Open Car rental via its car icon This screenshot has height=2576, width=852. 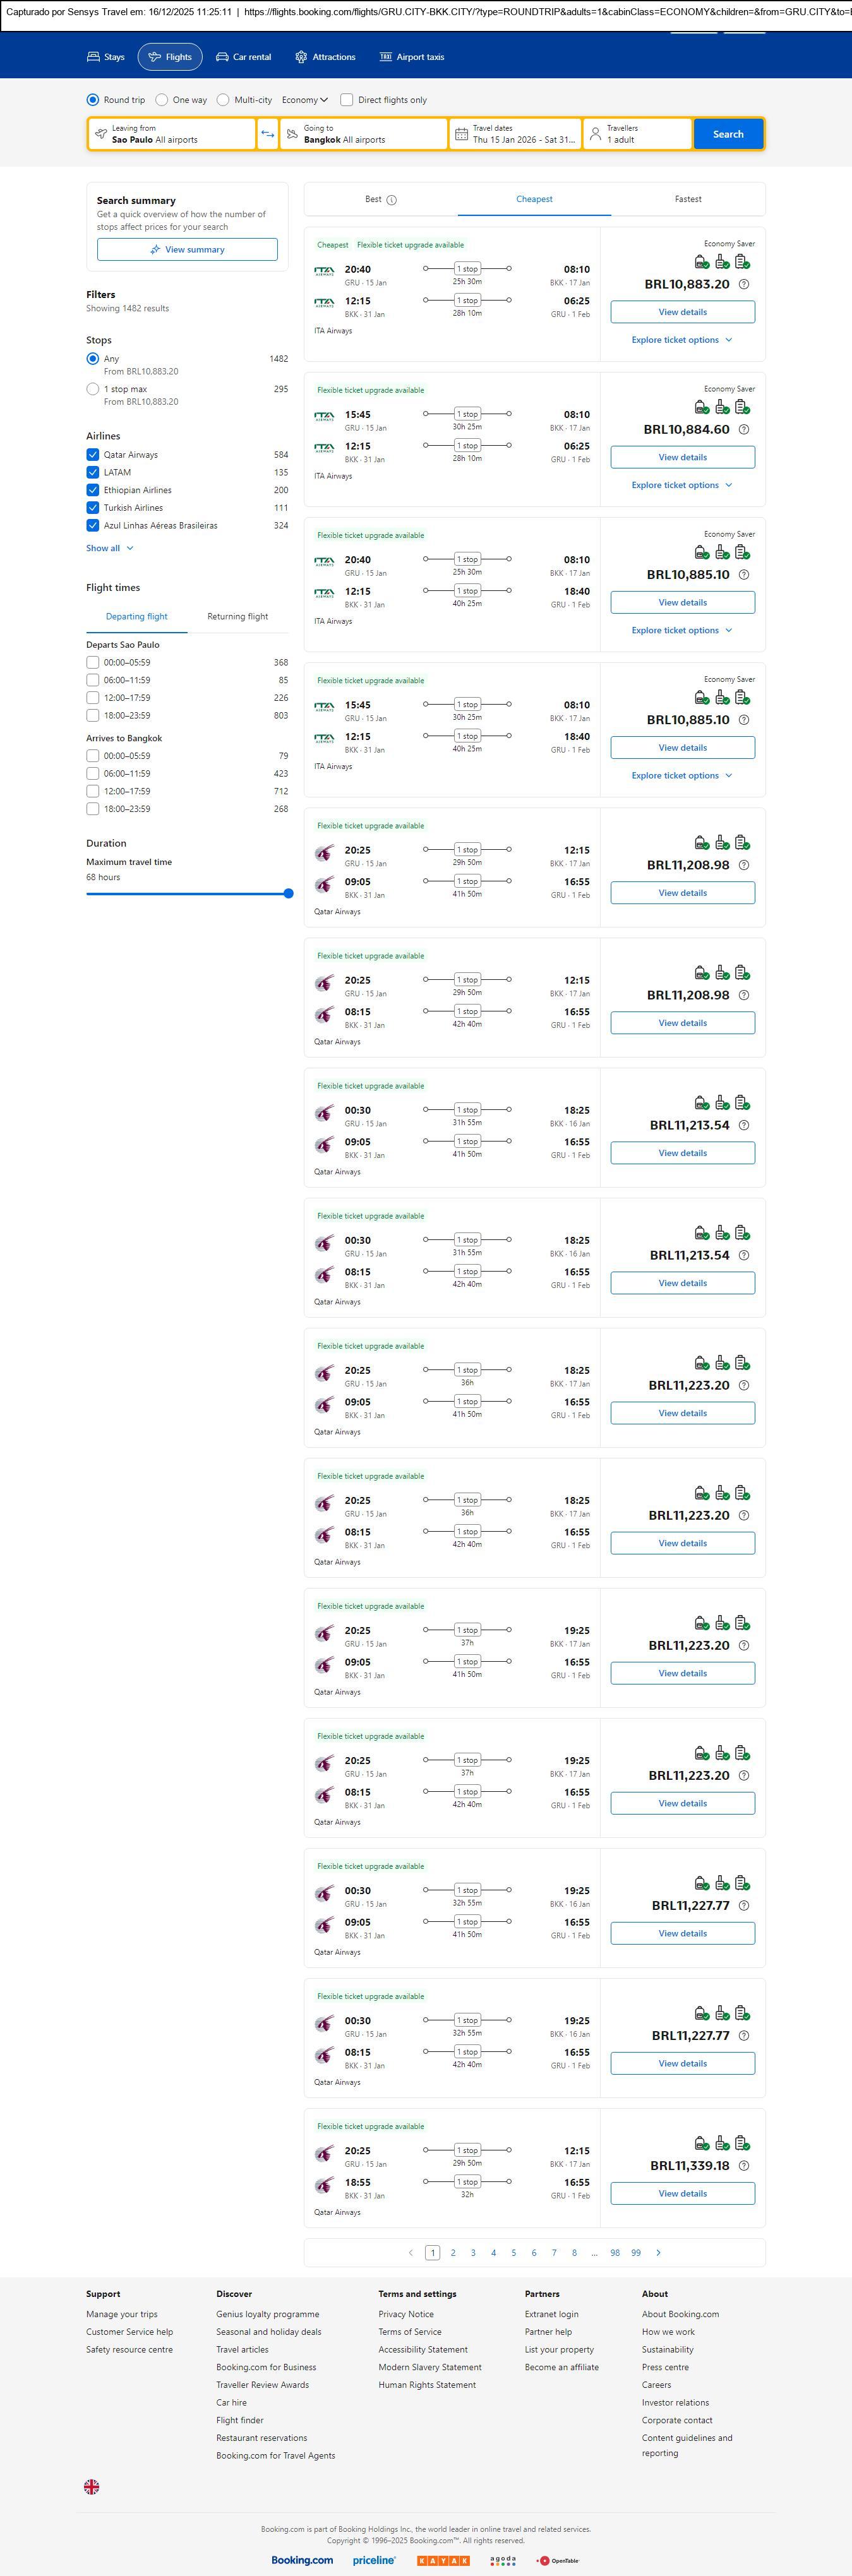[x=222, y=57]
